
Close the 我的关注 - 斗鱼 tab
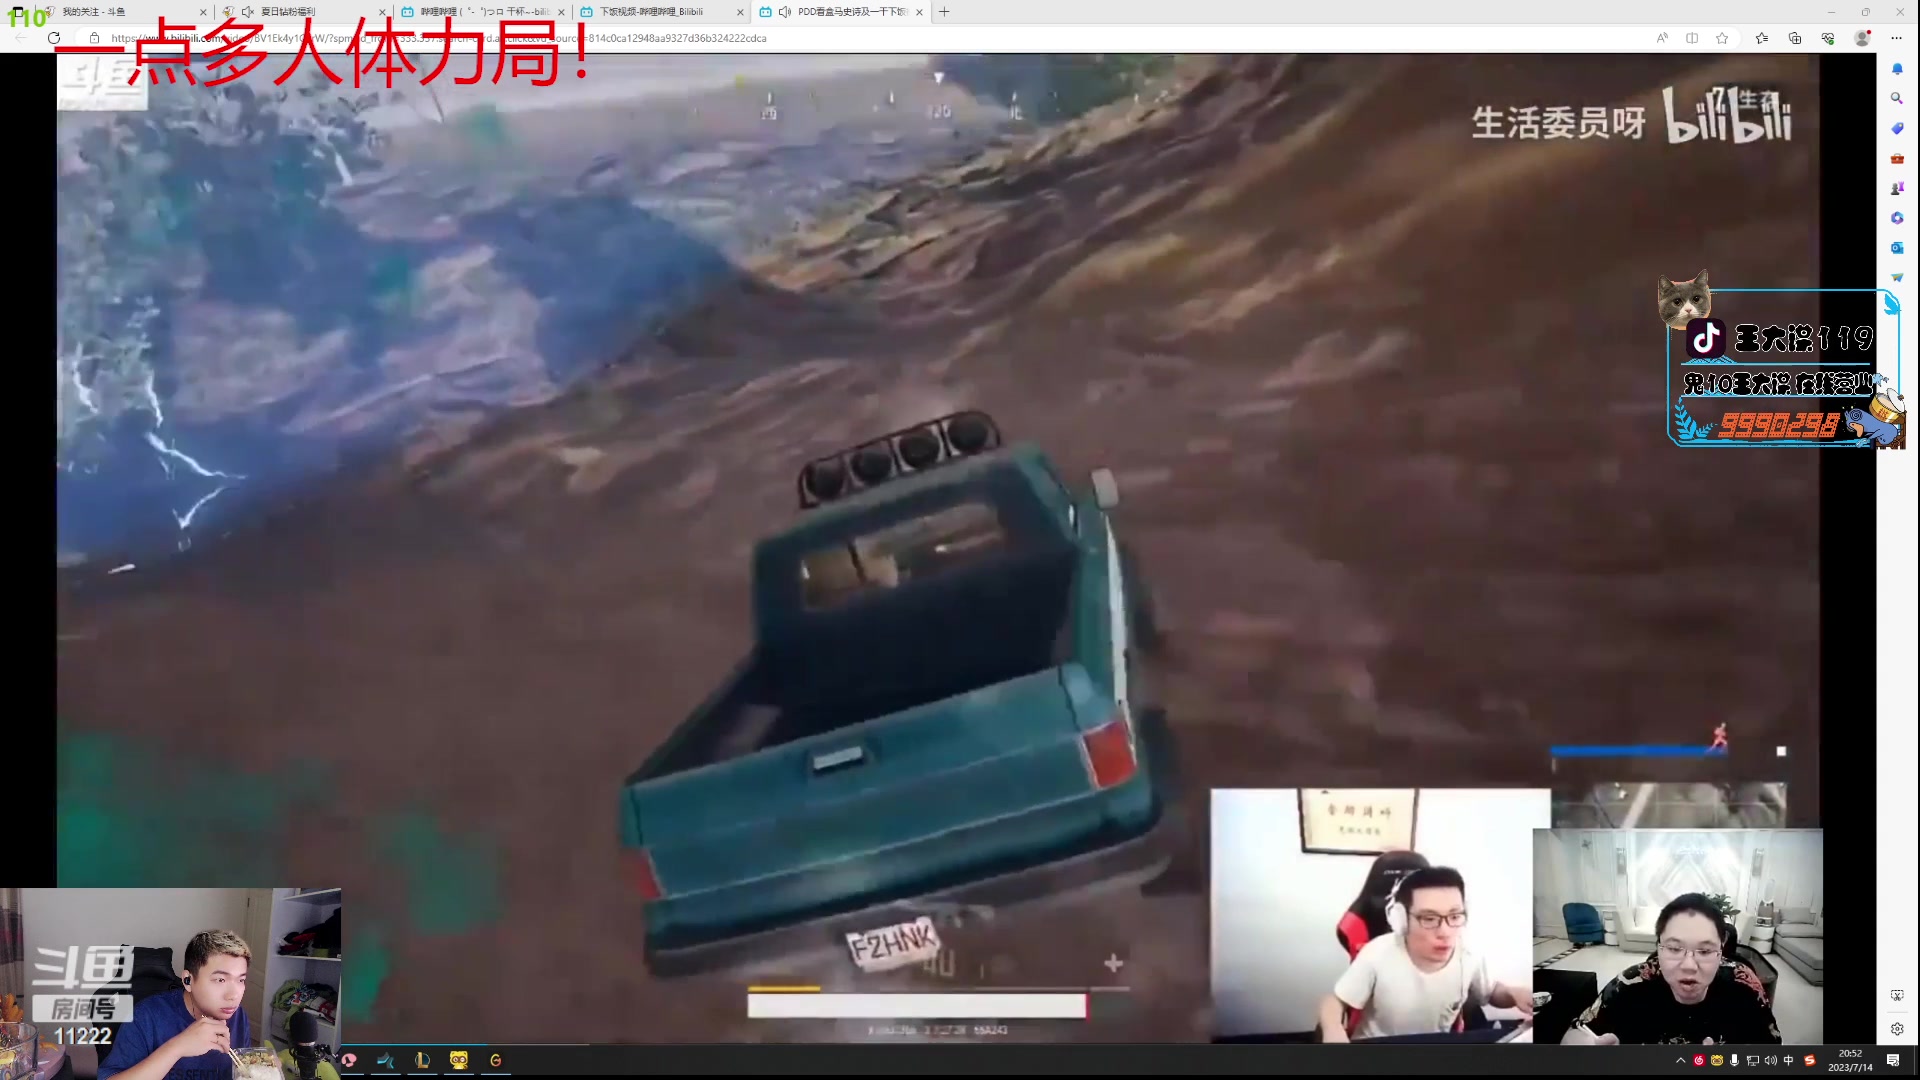tap(203, 12)
